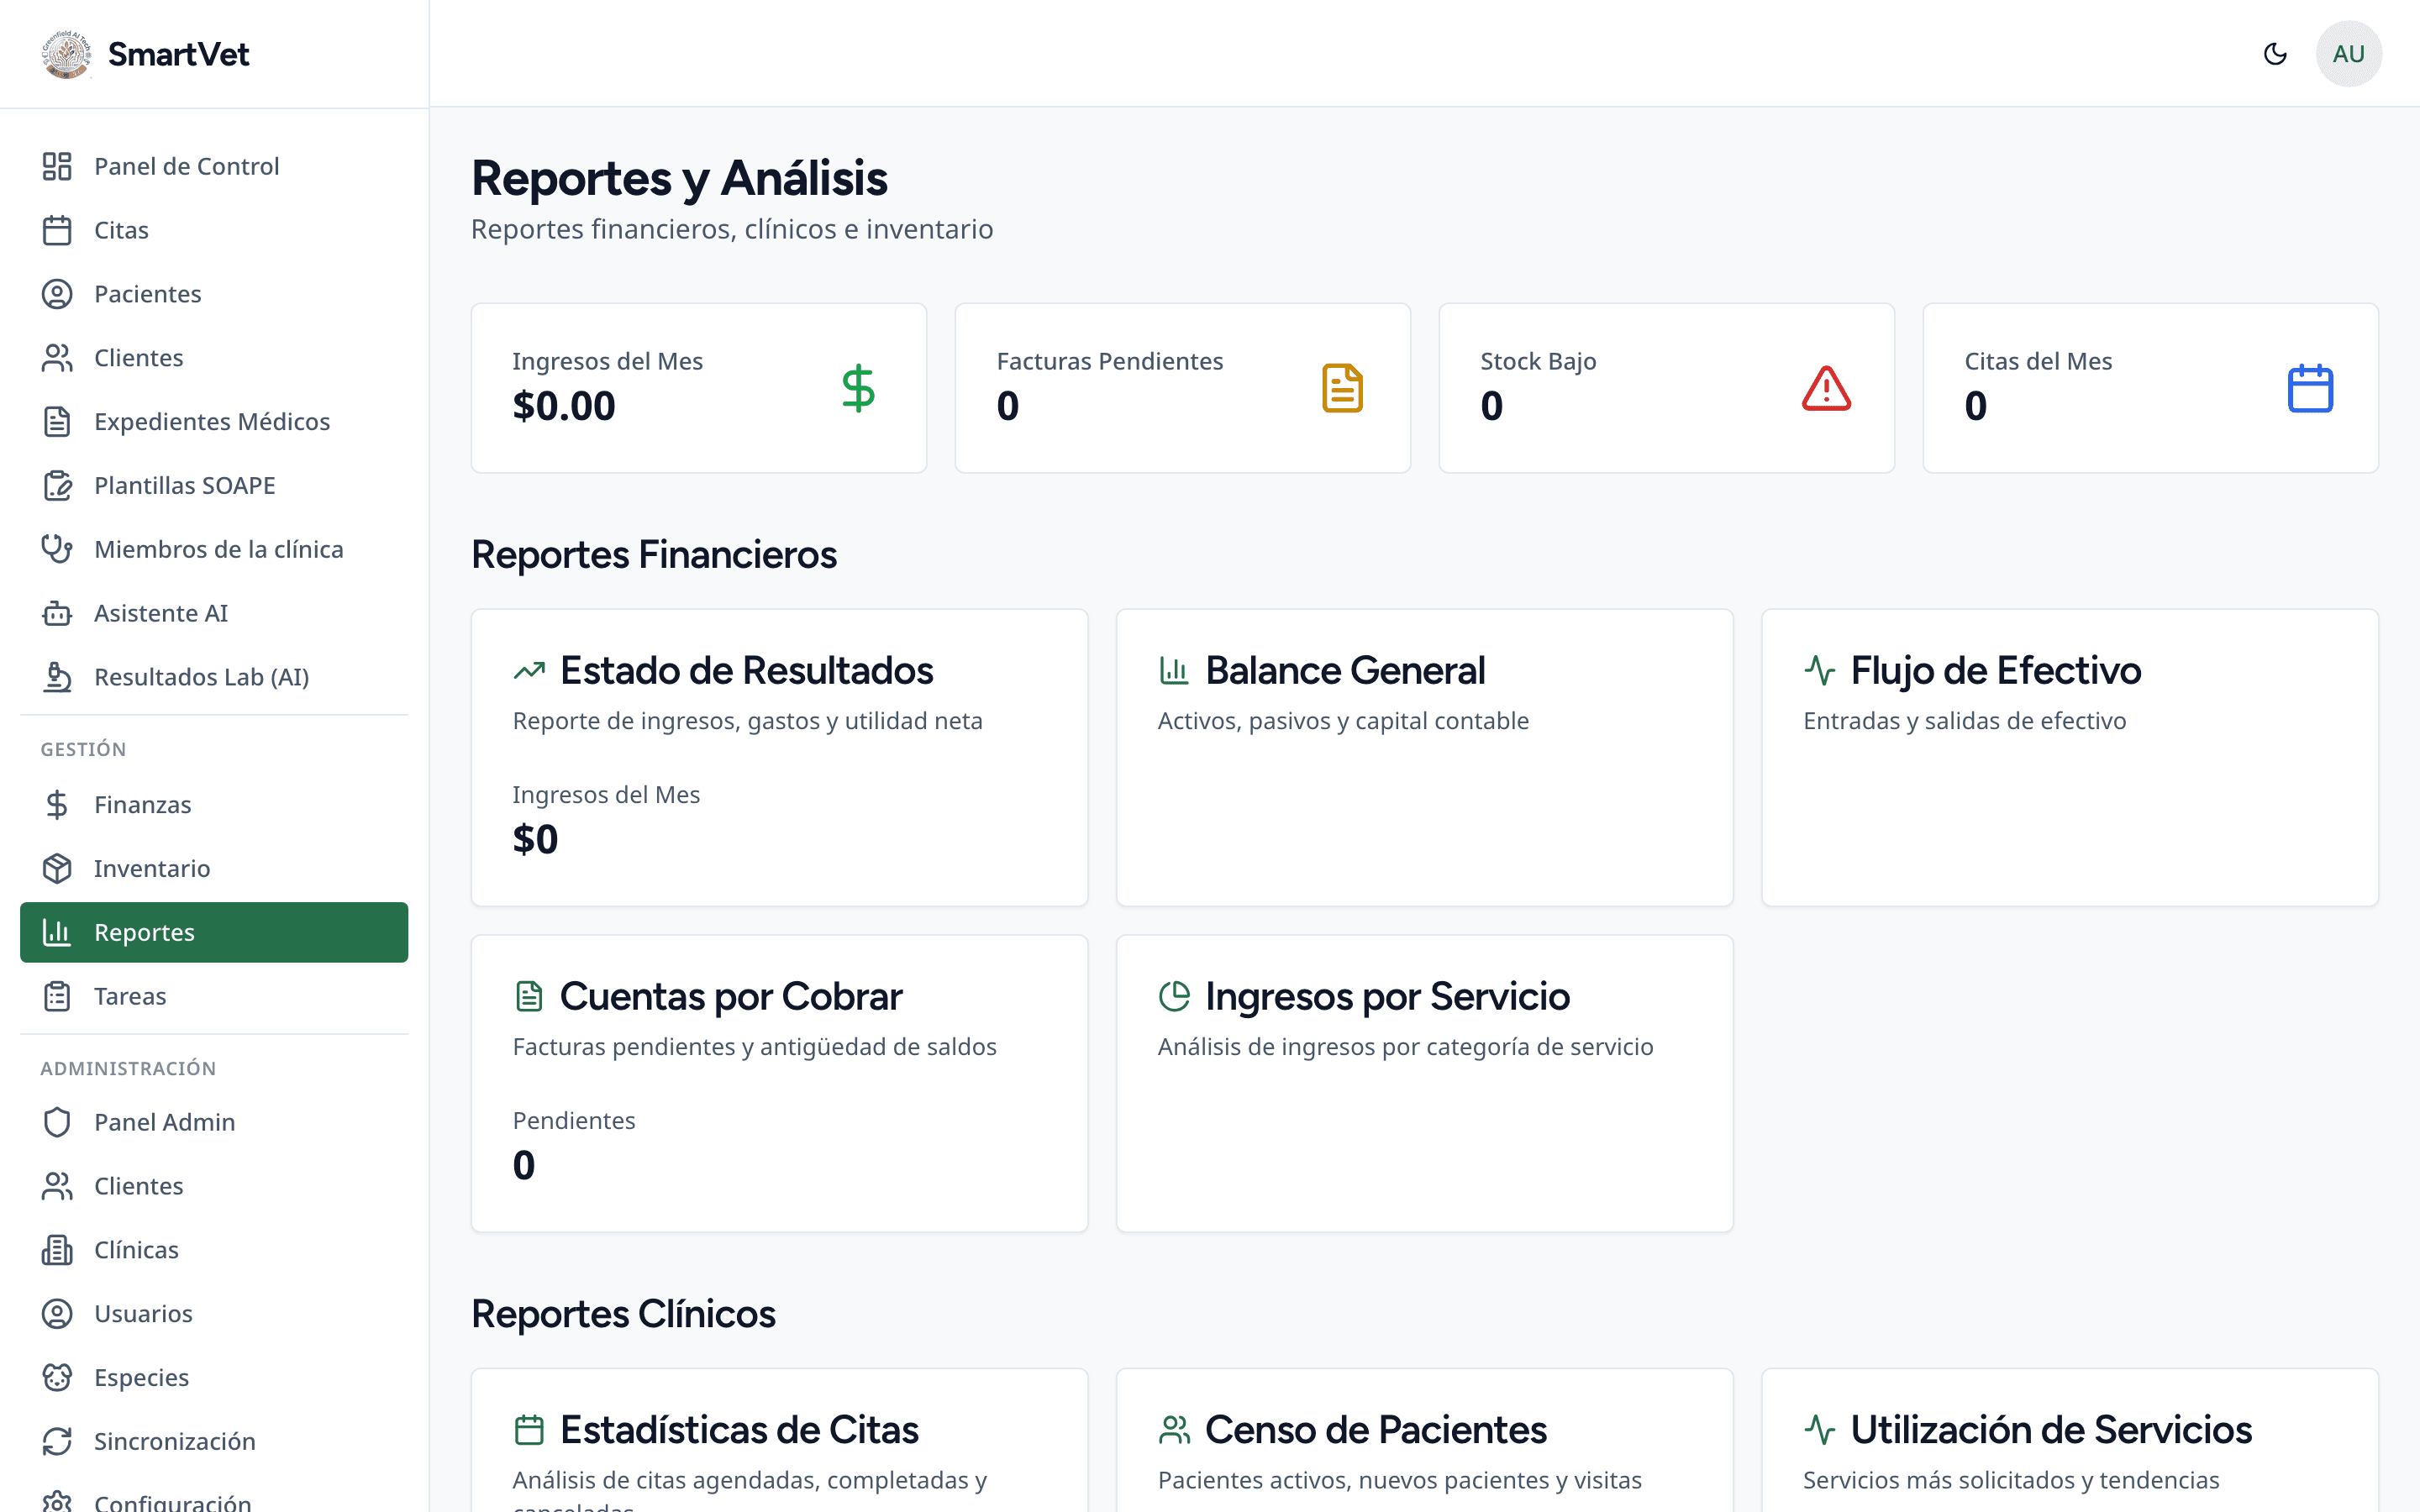This screenshot has width=2420, height=1512.
Task: Open the Ingresos por Servicio report
Action: click(1424, 1084)
